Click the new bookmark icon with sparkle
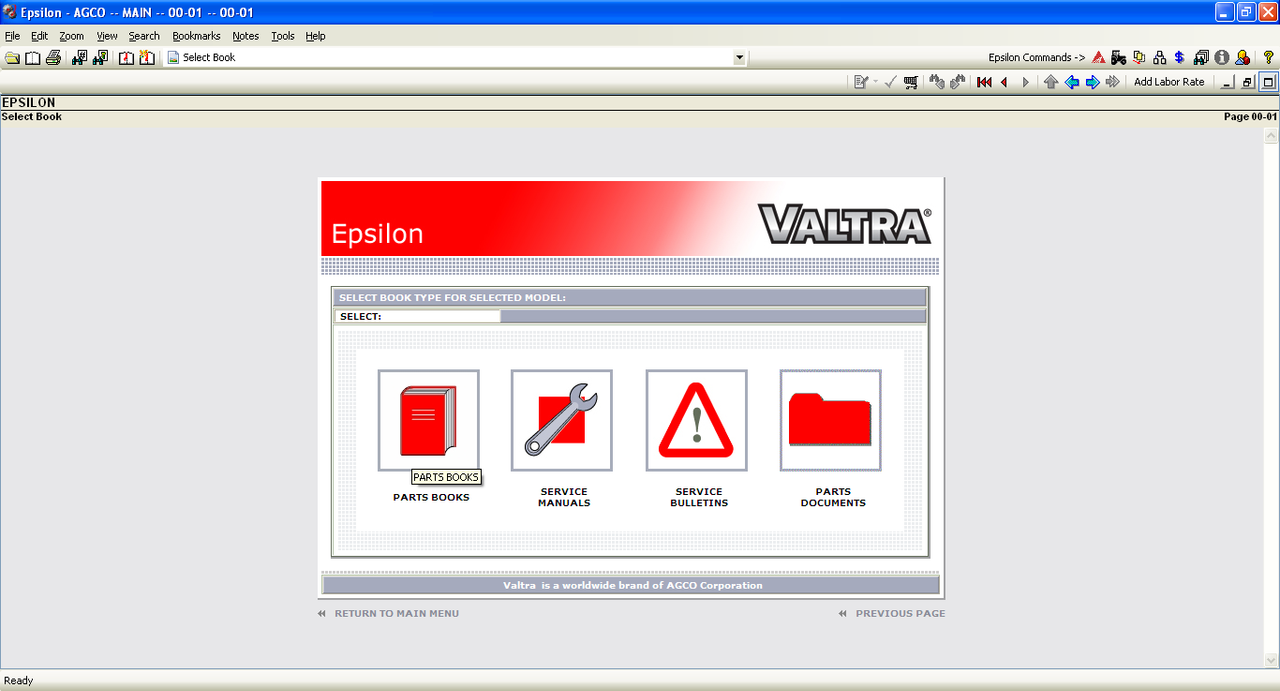The image size is (1280, 691). tap(147, 58)
